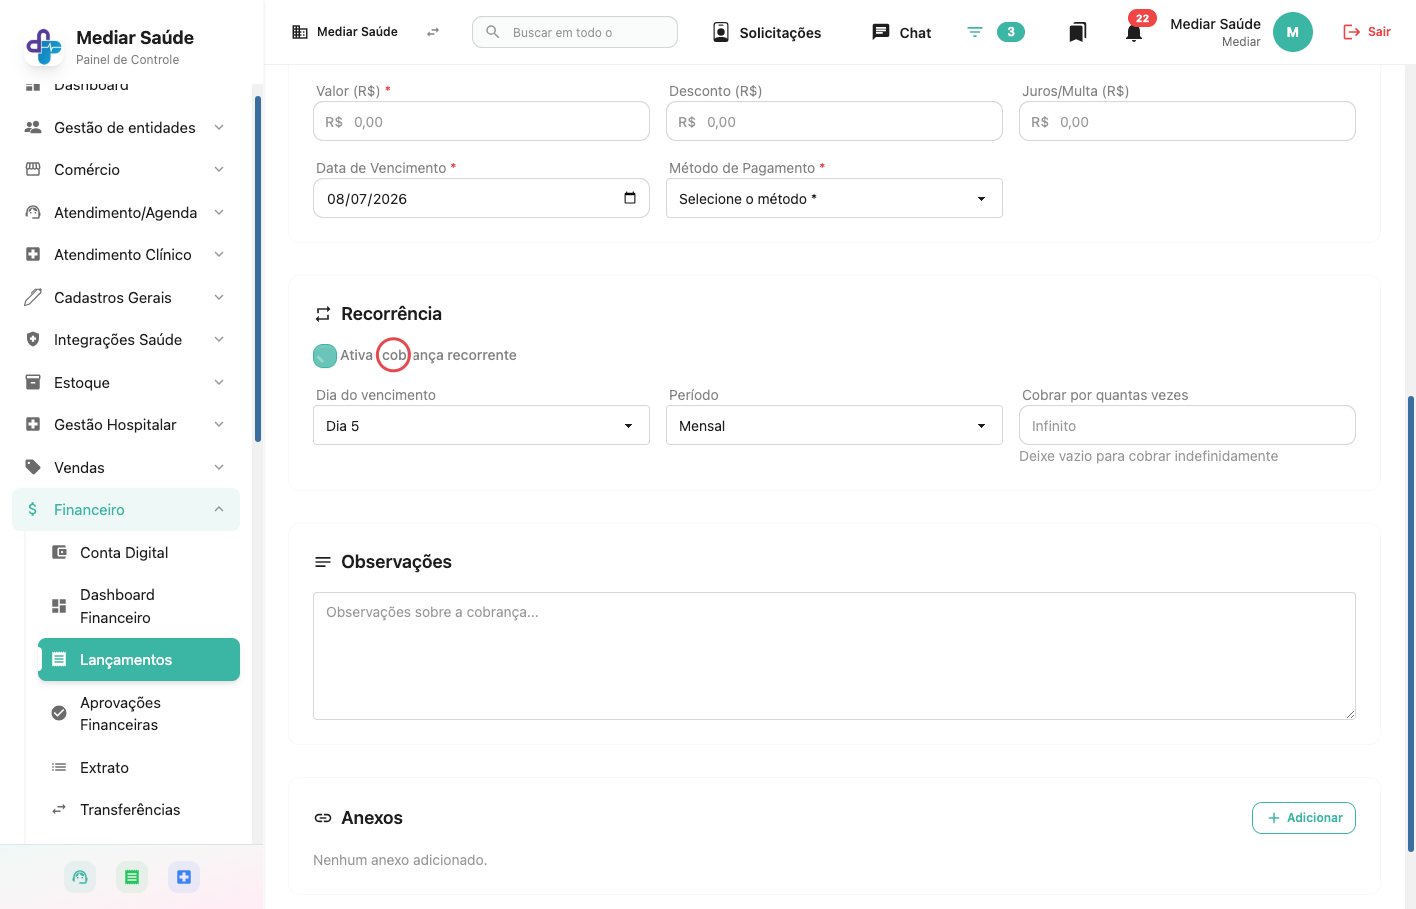
Task: Collapse the Financeiro menu section
Action: [126, 509]
